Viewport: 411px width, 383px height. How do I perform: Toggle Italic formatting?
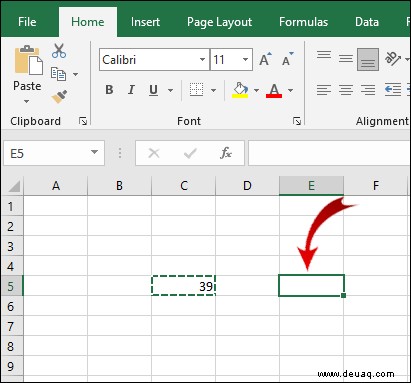[x=131, y=90]
